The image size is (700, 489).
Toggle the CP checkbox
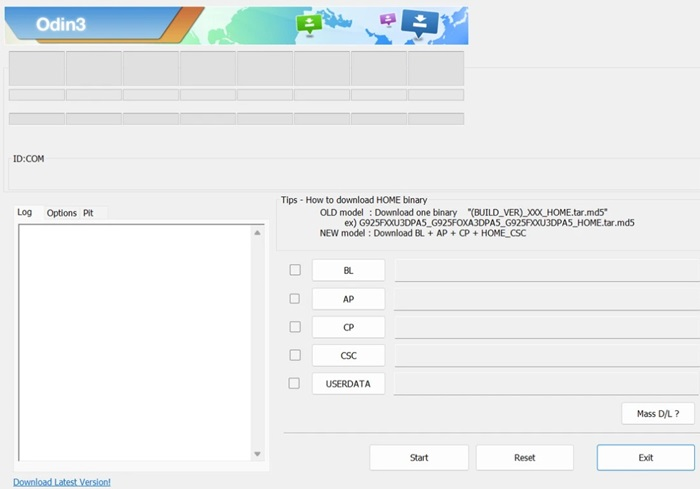click(x=295, y=327)
